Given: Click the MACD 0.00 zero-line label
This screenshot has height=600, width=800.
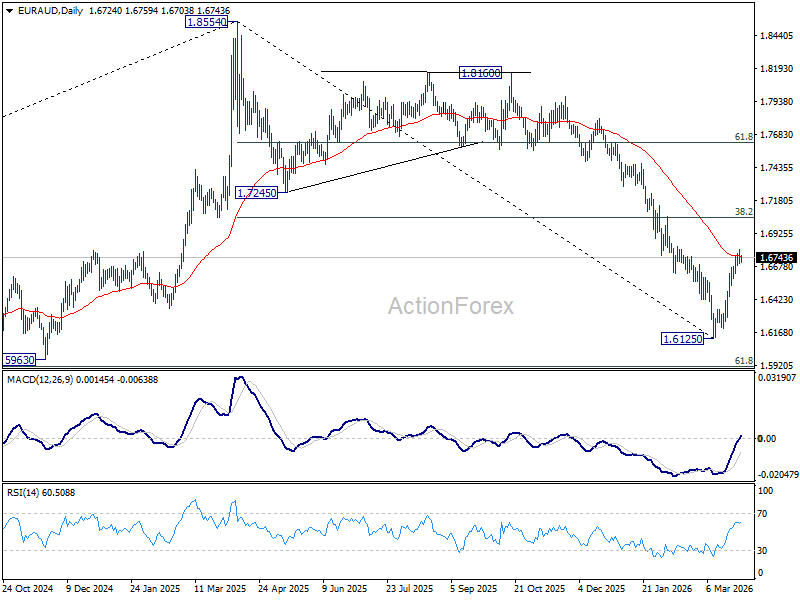Looking at the screenshot, I should tap(767, 438).
